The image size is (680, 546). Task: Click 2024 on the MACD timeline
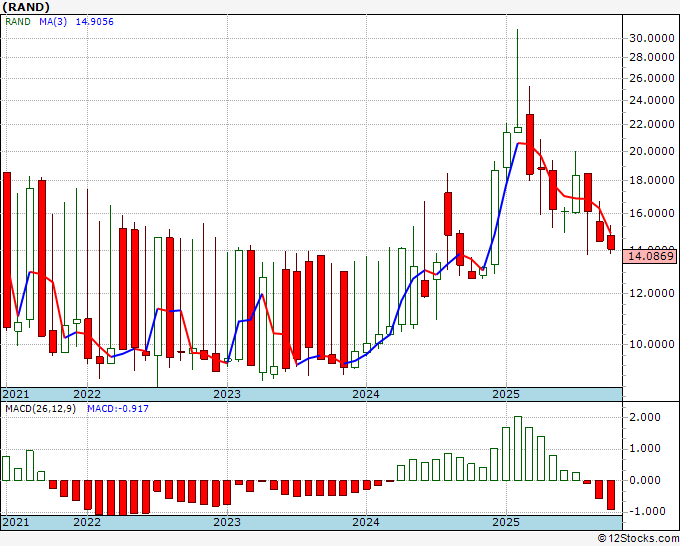tap(366, 522)
